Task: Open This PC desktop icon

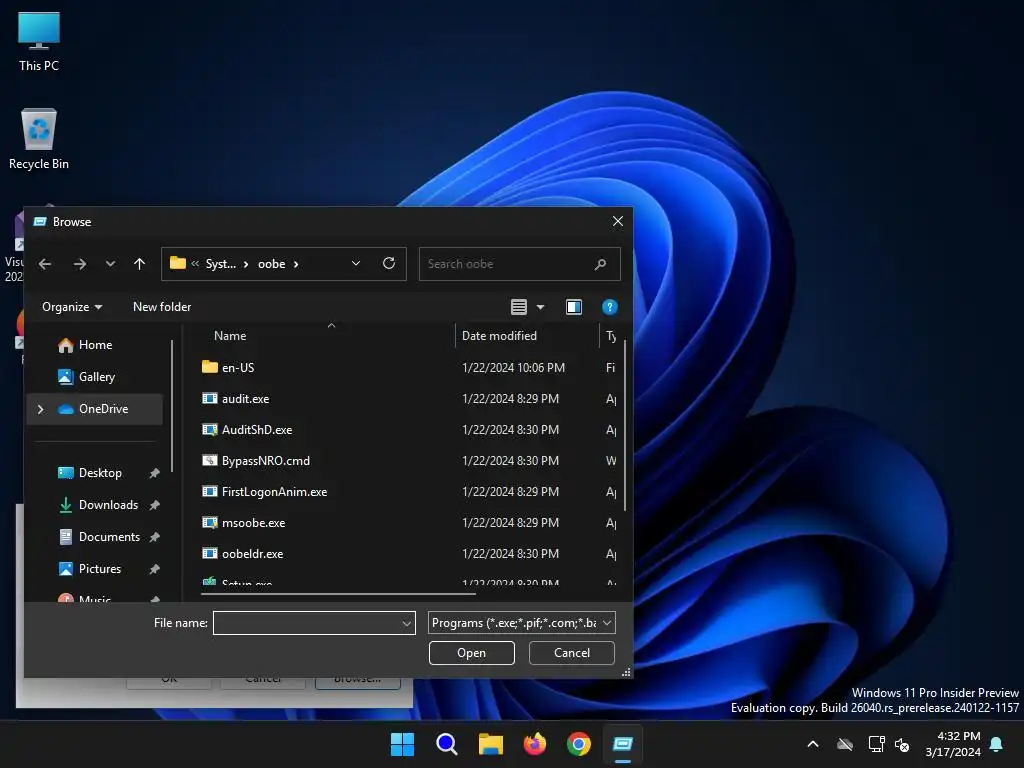Action: point(39,41)
